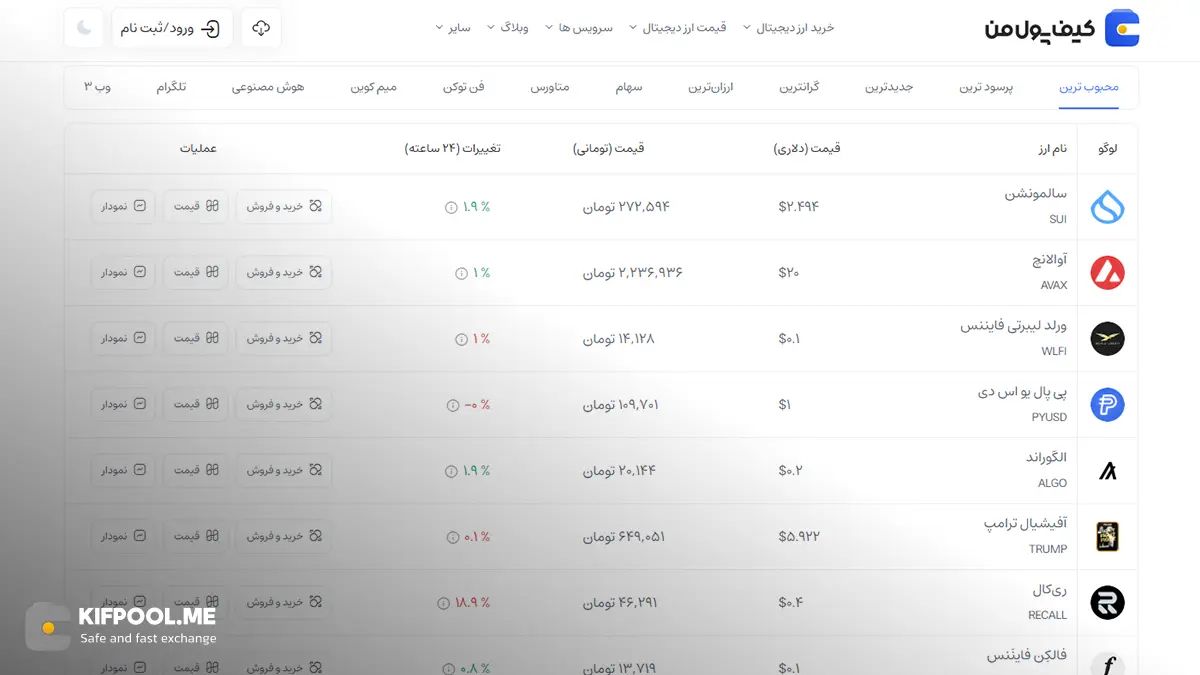Screen dimensions: 1200x675
Task: Click the Official Trump (TRUMP) coin logo
Action: (1107, 536)
